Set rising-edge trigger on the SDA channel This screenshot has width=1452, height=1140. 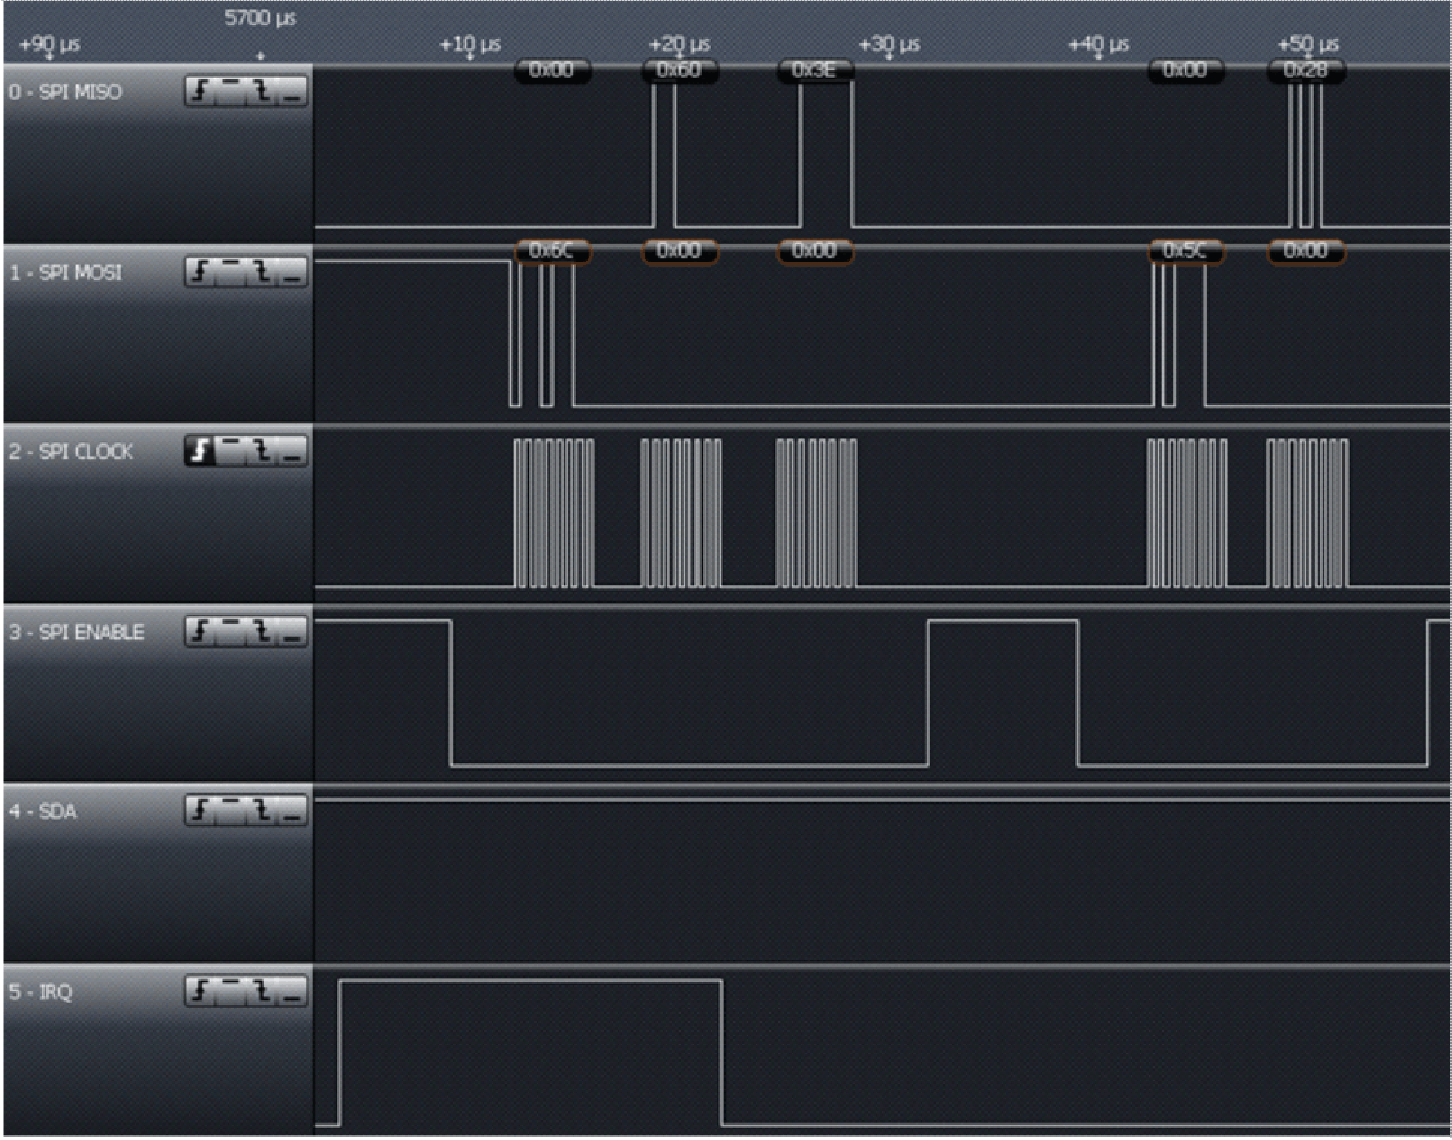click(x=200, y=812)
